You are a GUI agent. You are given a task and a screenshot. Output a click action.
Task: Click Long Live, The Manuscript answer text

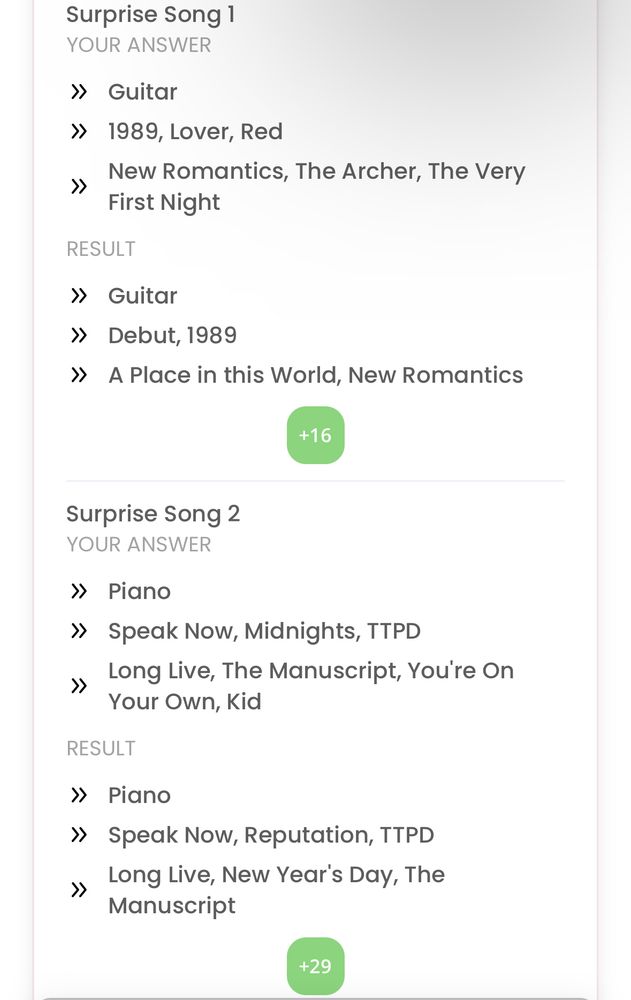click(x=311, y=686)
